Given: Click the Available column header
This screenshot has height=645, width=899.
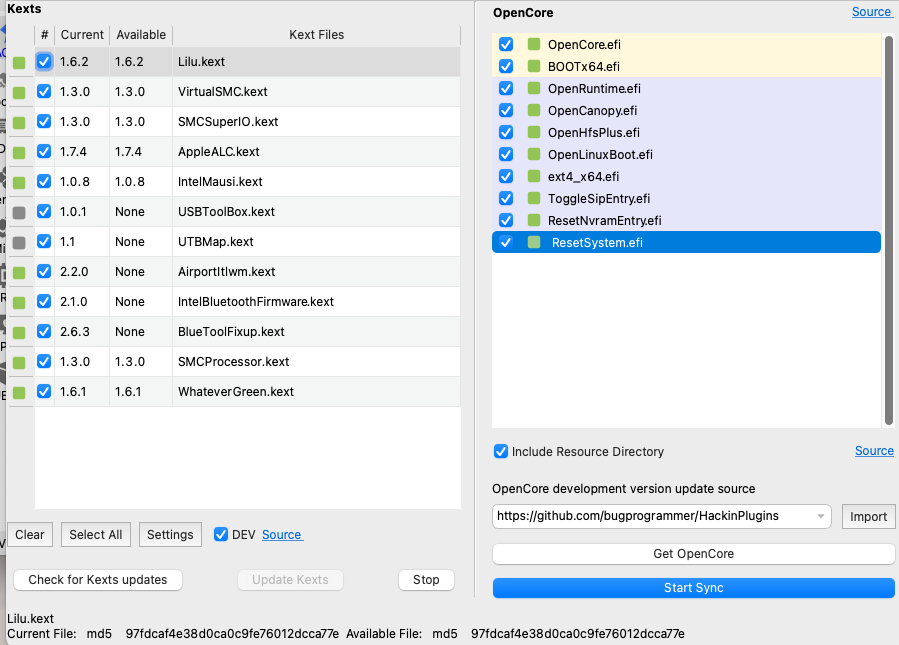Looking at the screenshot, I should click(x=141, y=35).
